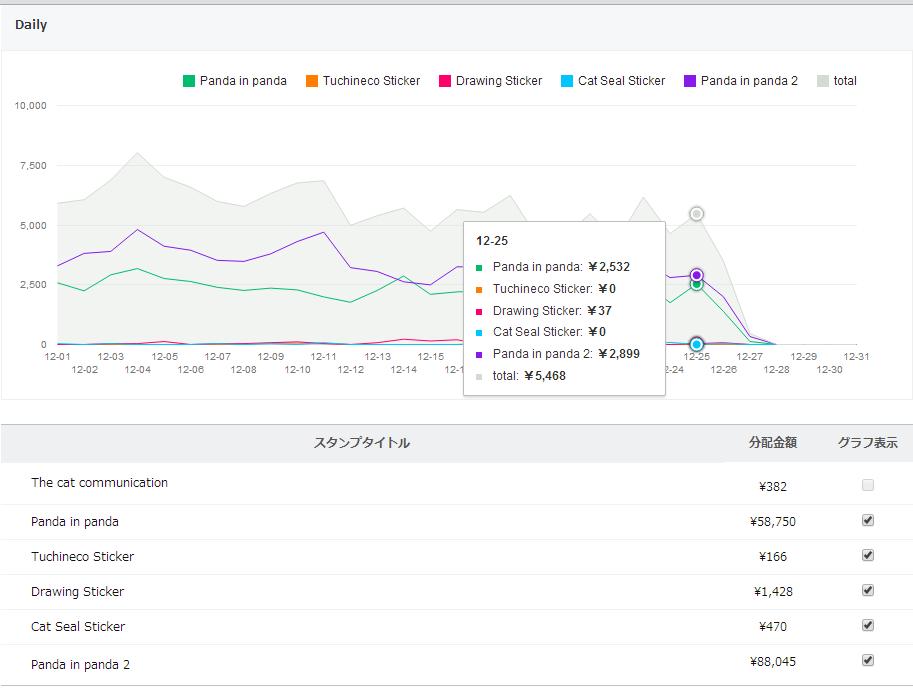Click purple Panda in panda 2 point at 12-25
The height and width of the screenshot is (688, 913).
696,275
